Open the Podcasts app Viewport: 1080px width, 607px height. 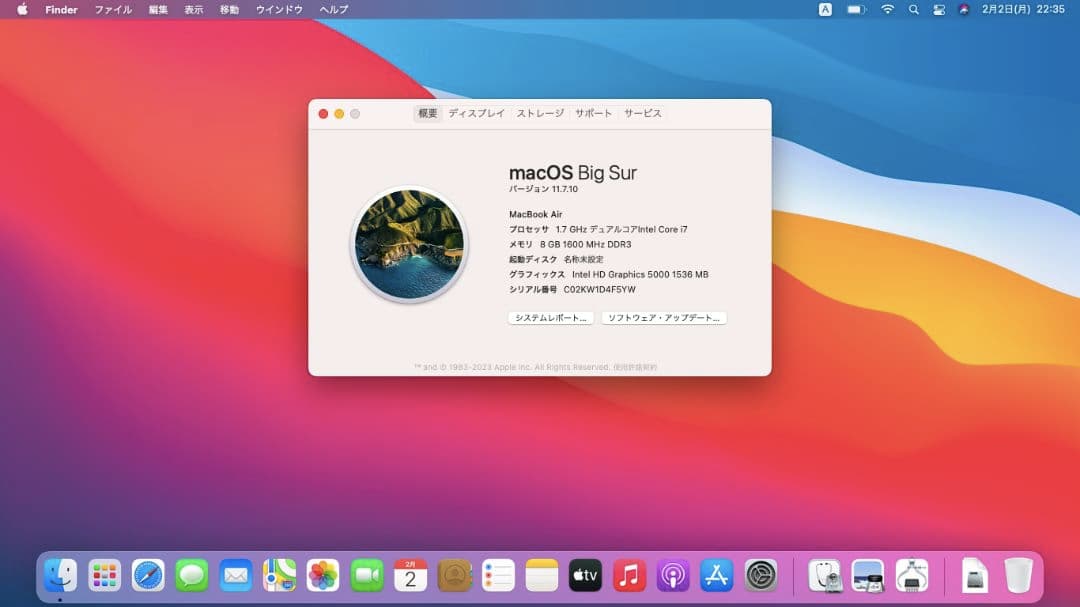click(672, 576)
